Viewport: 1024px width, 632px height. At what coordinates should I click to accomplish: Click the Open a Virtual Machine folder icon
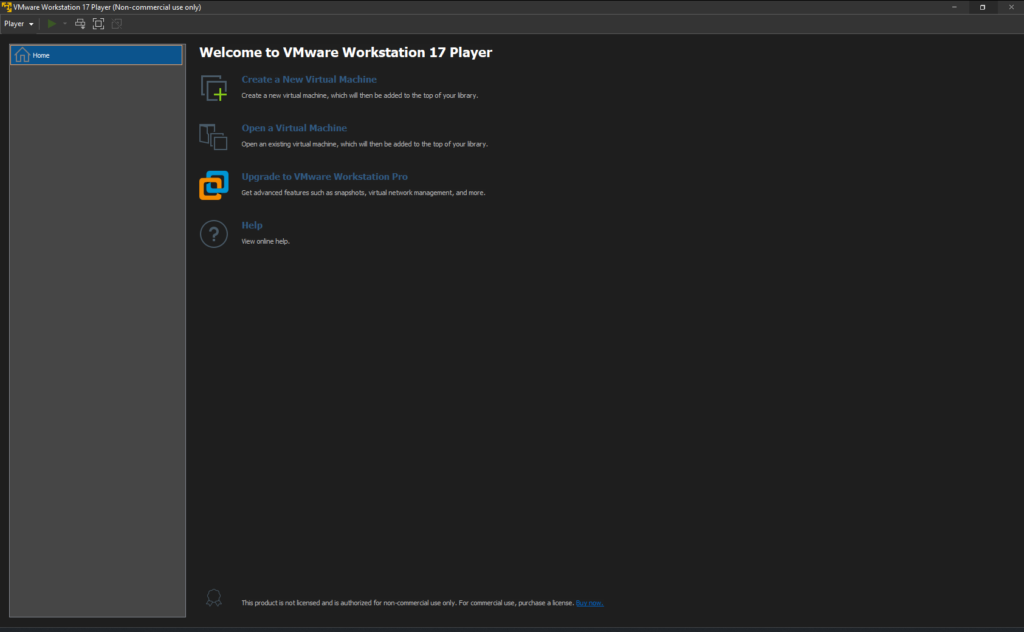click(x=214, y=137)
